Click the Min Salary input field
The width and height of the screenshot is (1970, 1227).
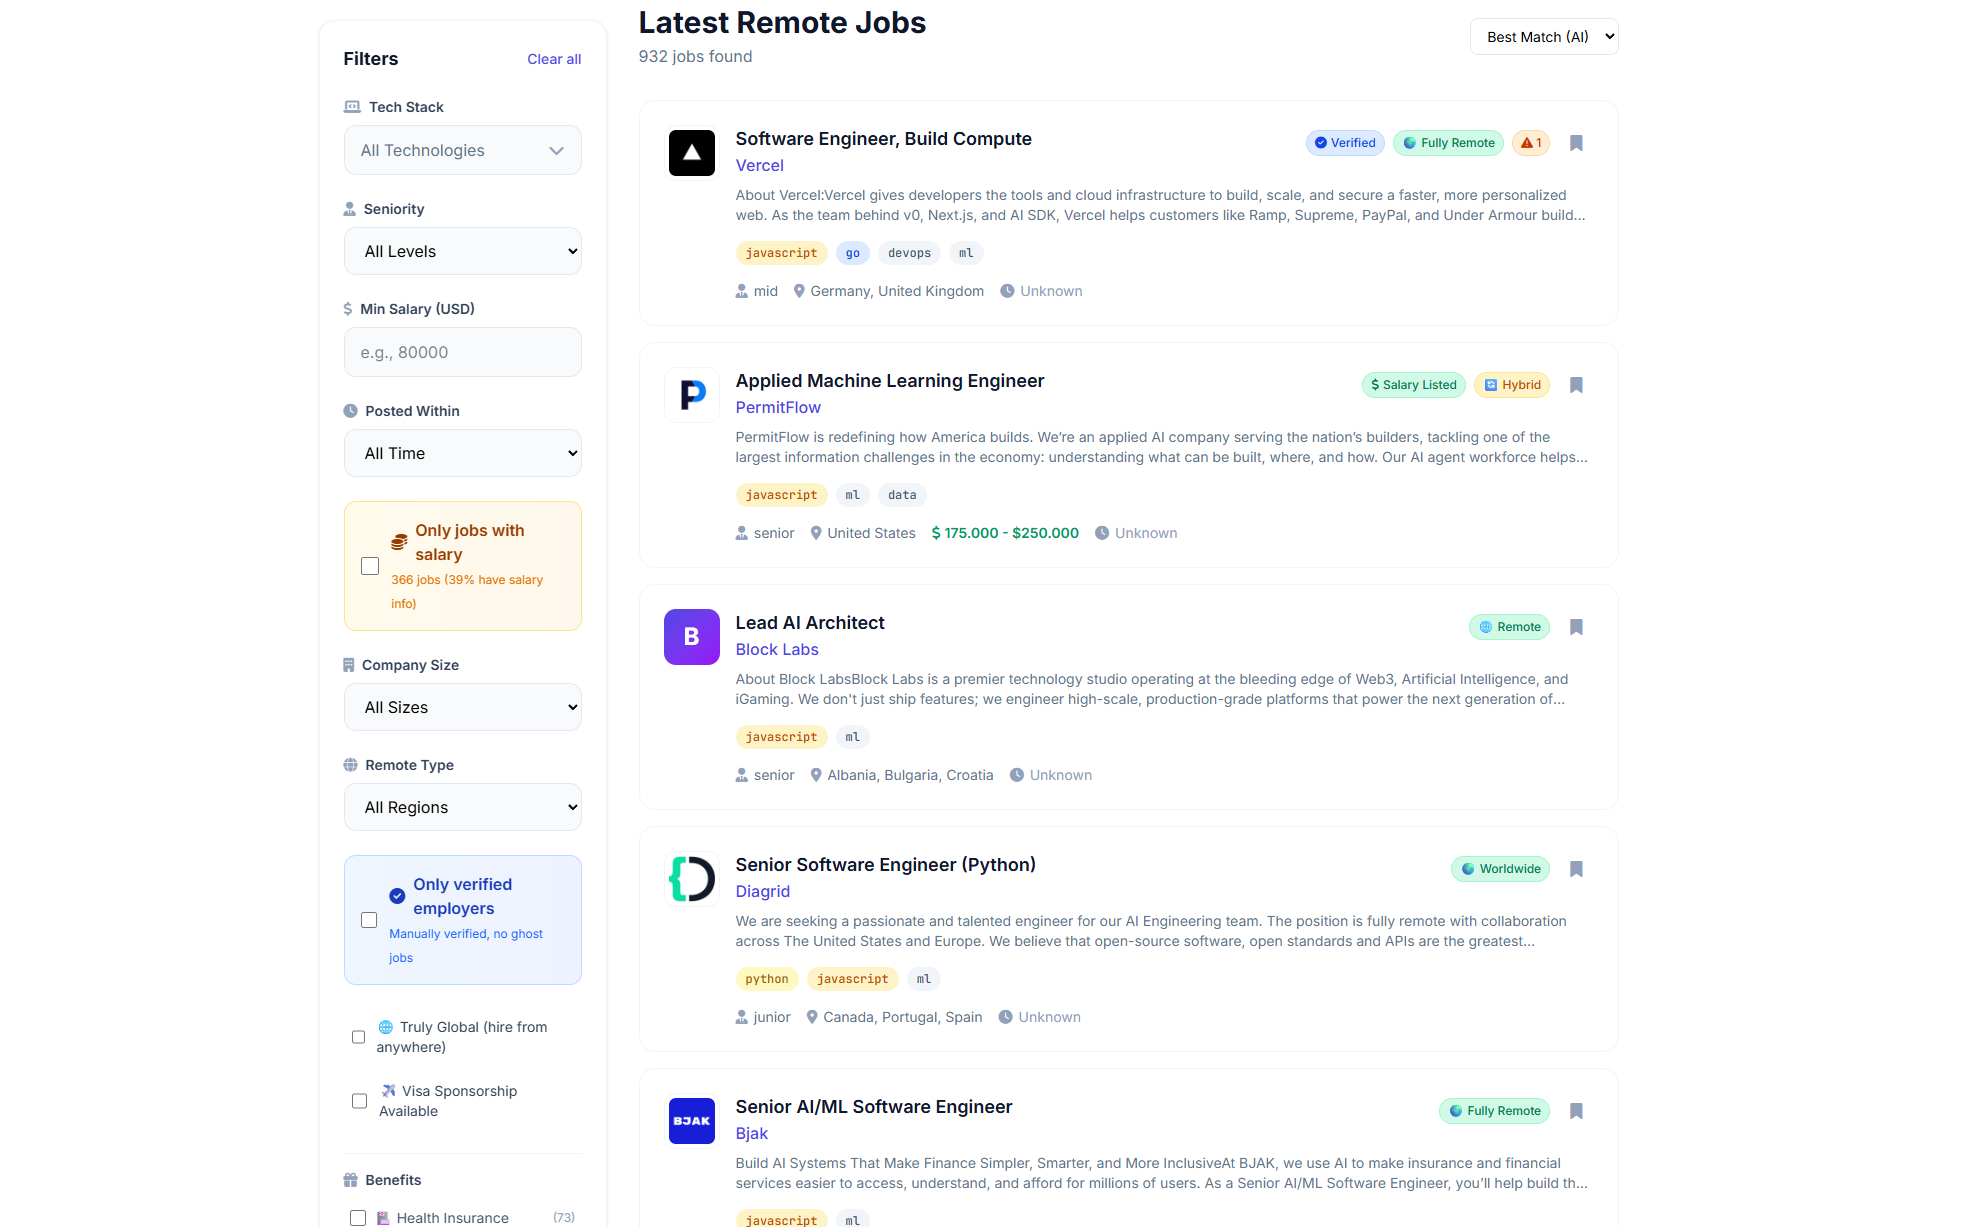click(462, 352)
